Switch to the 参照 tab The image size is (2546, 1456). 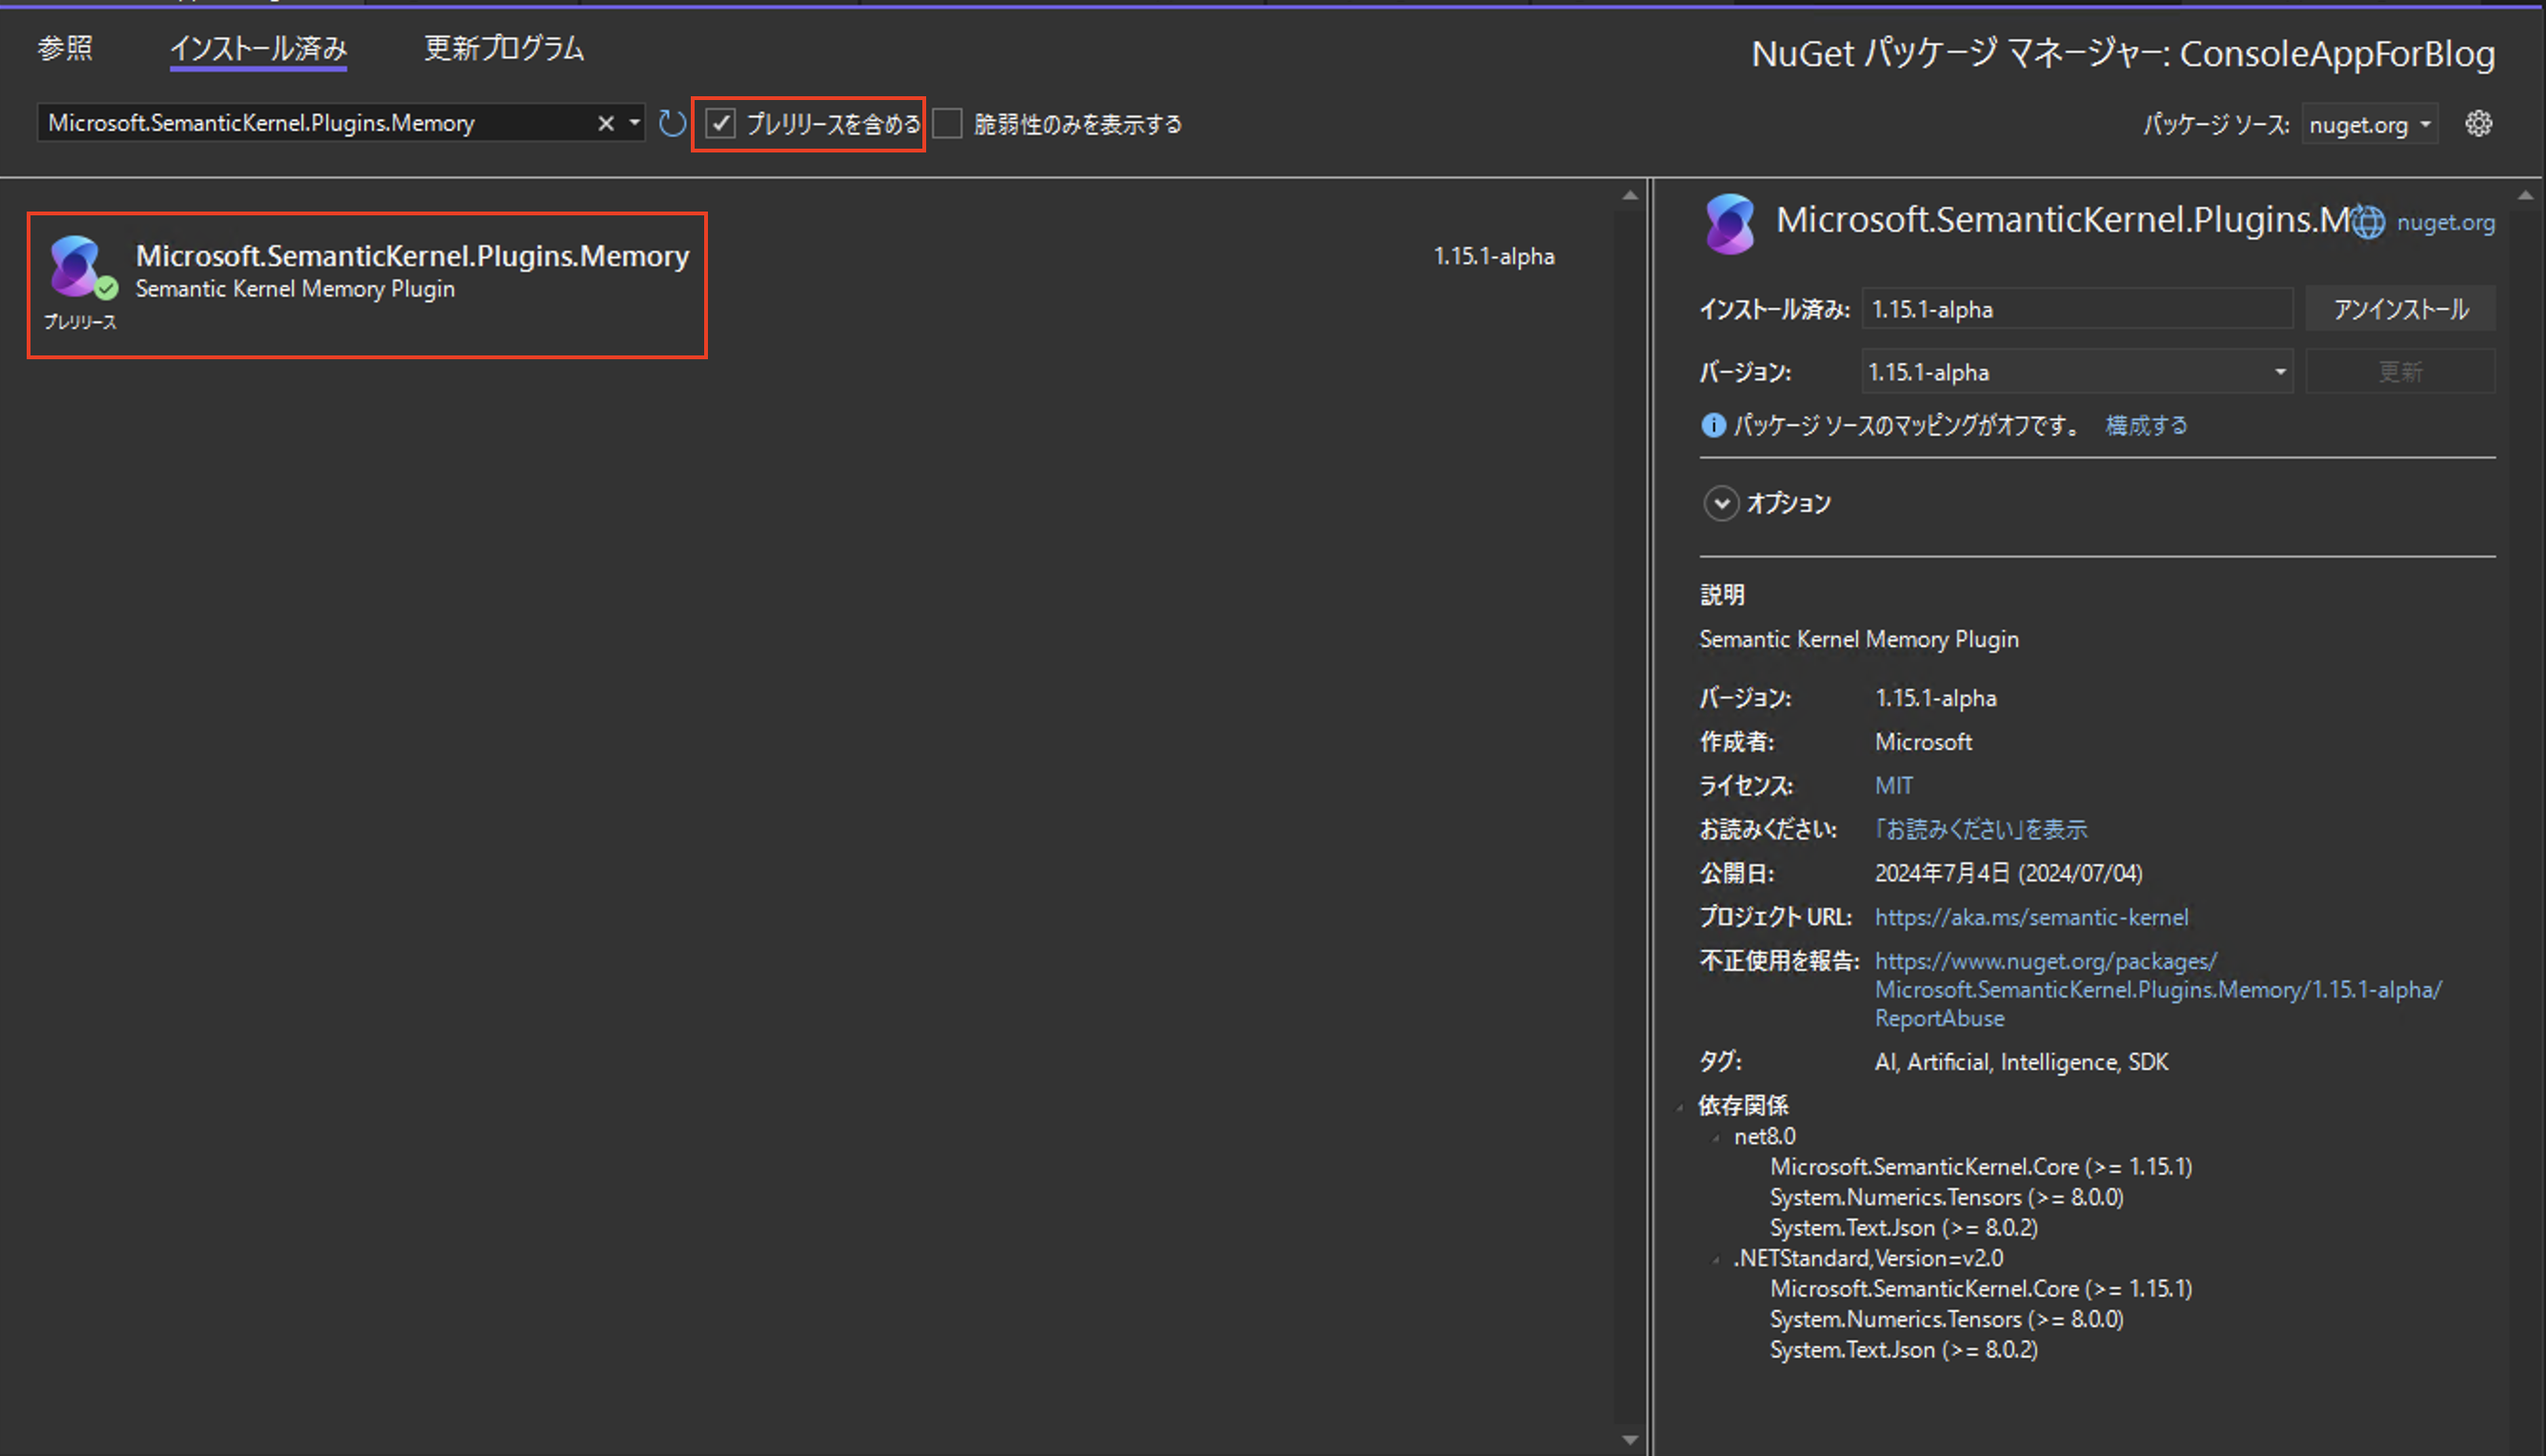(x=64, y=47)
